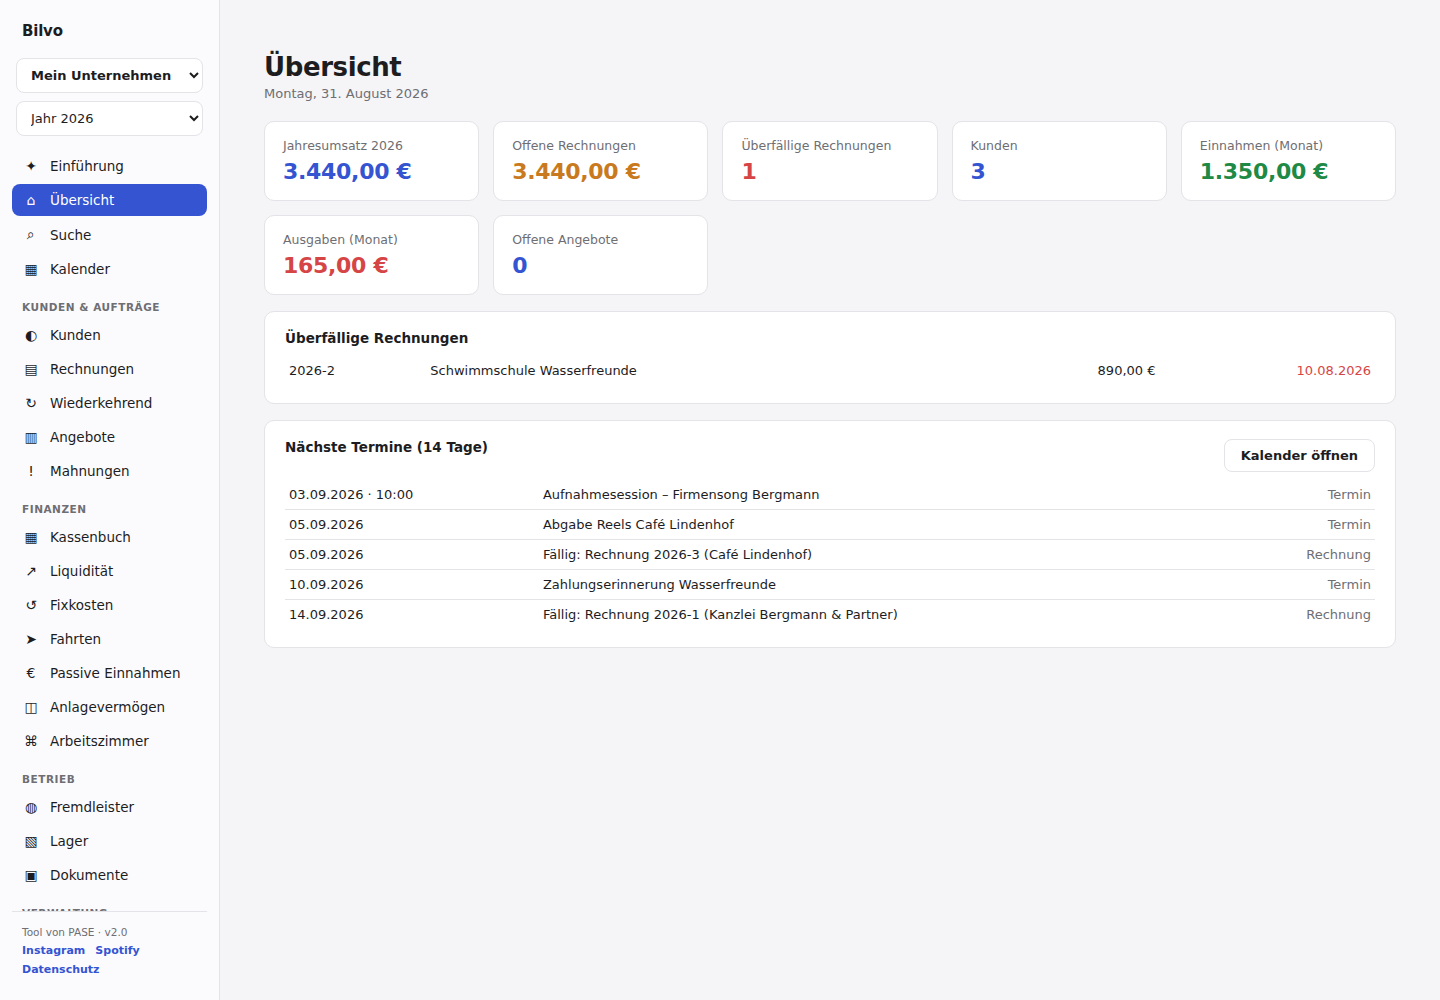Screen dimensions: 1440x1000
Task: Click the Überfällige Rechnungen count card
Action: [830, 161]
